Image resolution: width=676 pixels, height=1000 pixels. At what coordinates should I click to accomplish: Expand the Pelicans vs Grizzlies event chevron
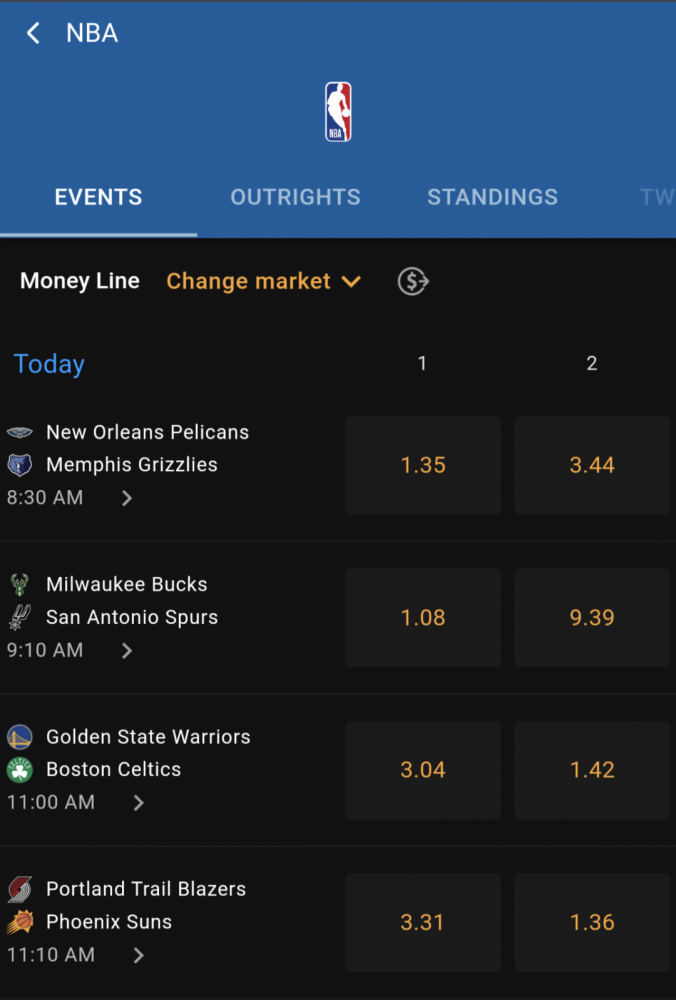coord(127,498)
